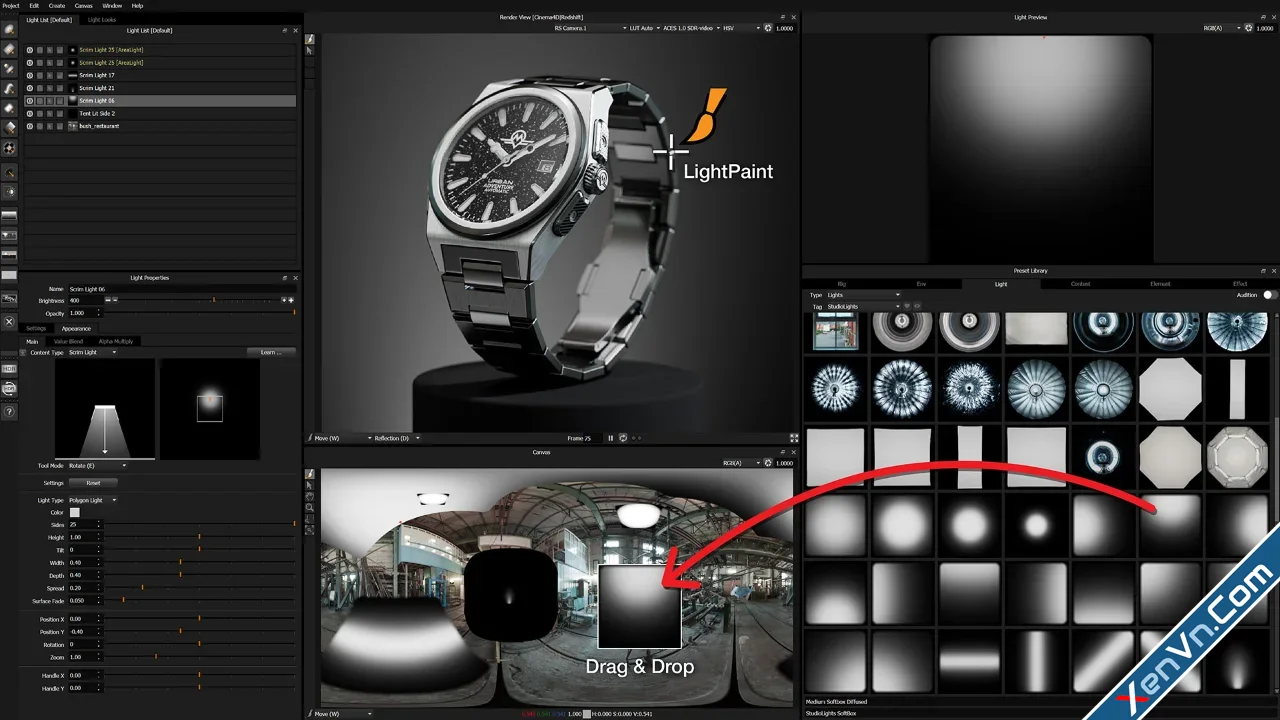Open the Project menu
Viewport: 1280px width, 720px height.
[10, 5]
